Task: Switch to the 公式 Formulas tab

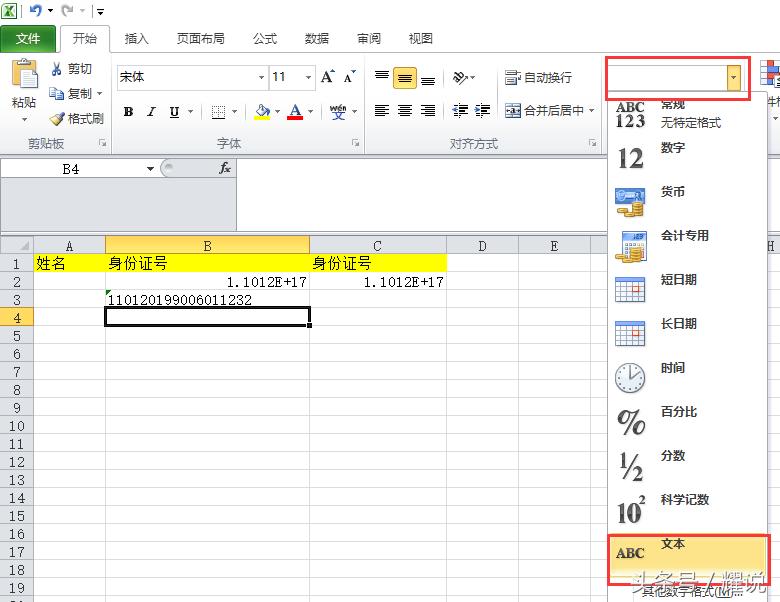Action: click(264, 39)
